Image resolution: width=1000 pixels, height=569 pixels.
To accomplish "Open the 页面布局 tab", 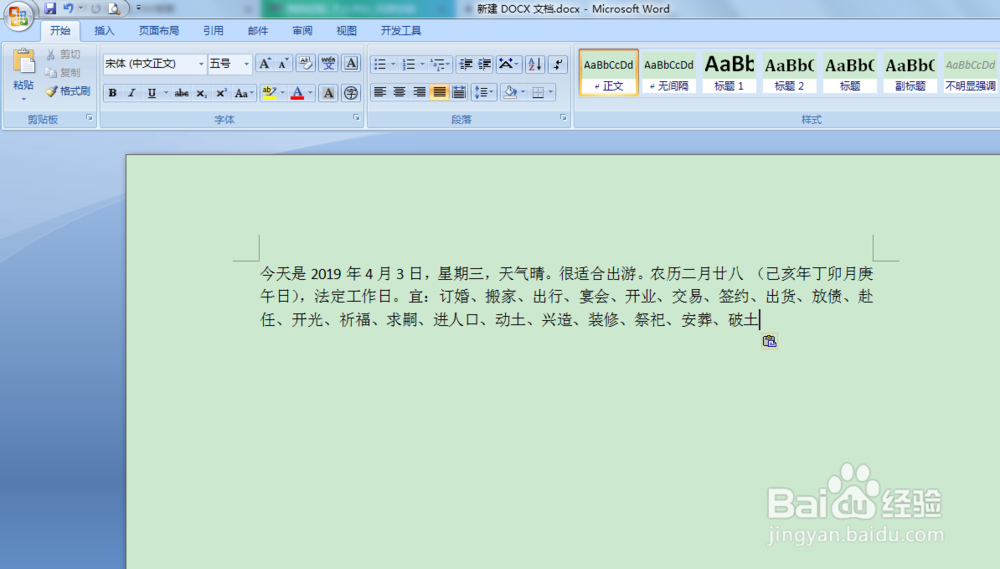I will (x=159, y=31).
